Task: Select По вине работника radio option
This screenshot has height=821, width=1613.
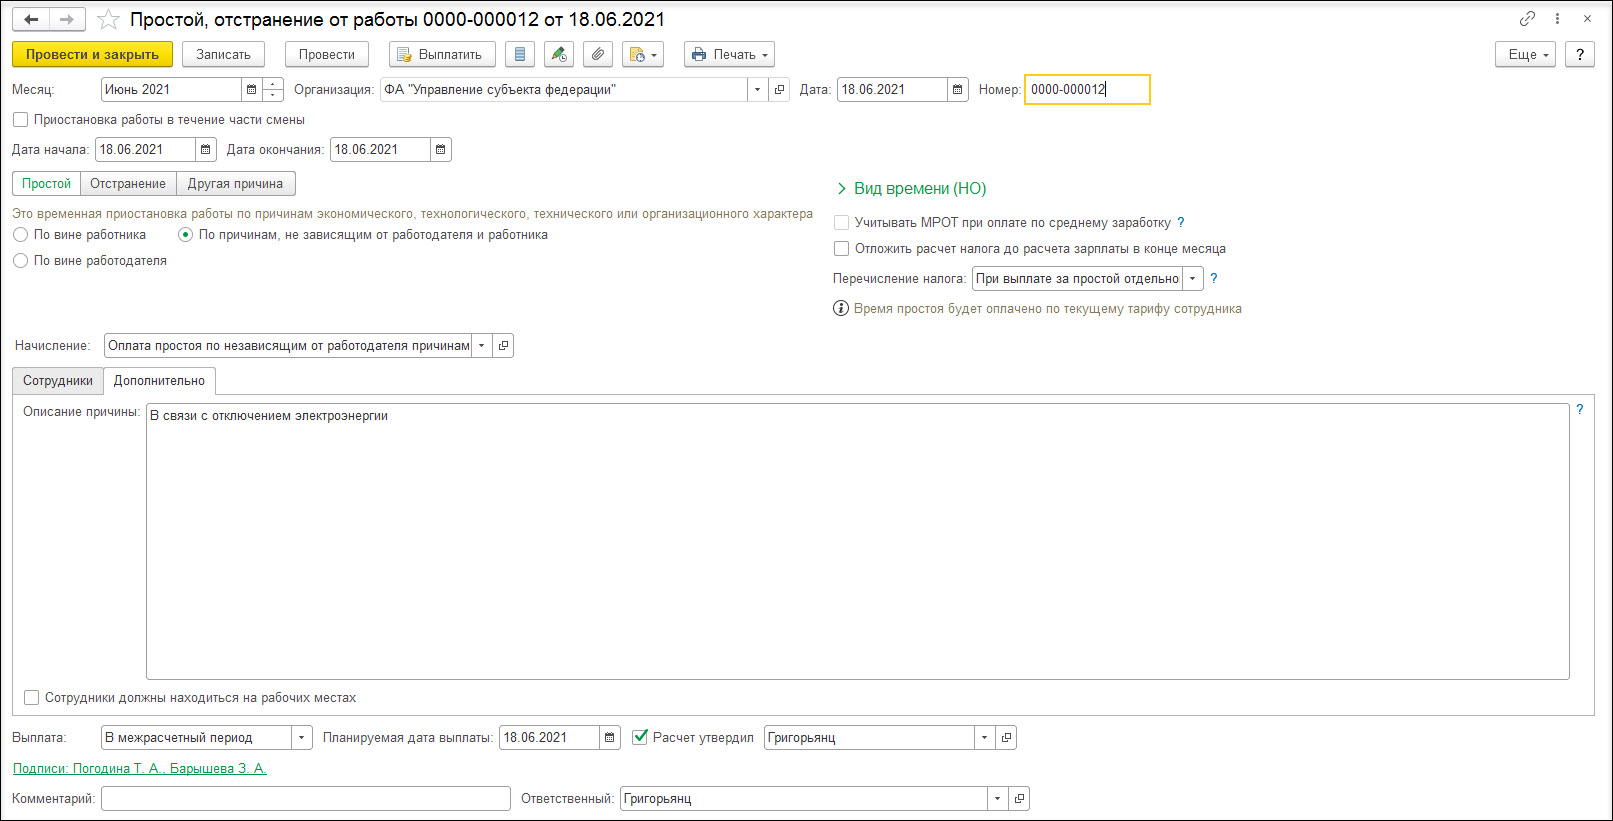Action: pos(20,235)
